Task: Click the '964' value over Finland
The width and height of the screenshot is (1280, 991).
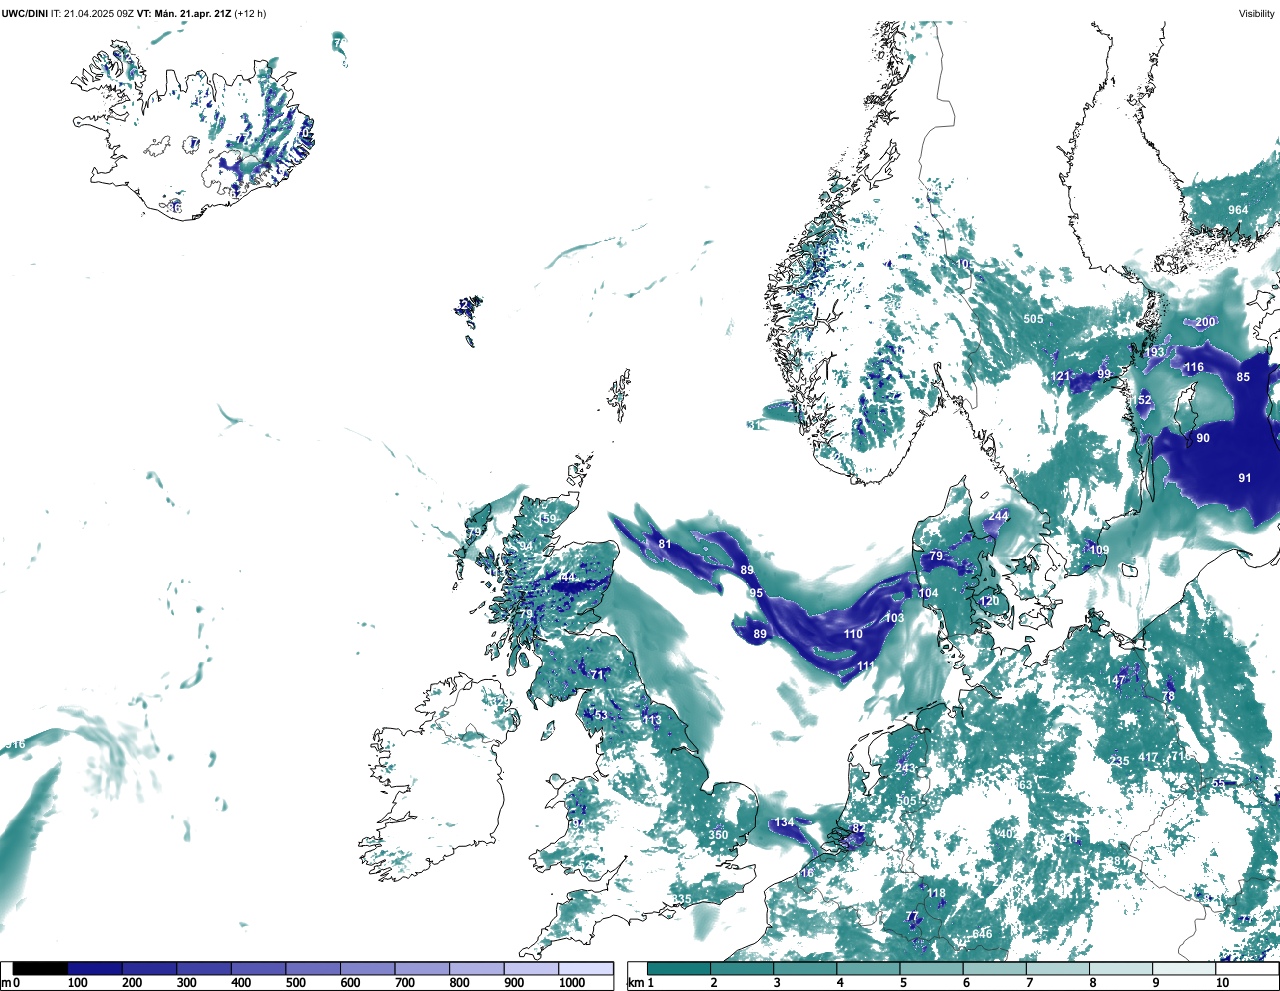Action: pos(1238,210)
